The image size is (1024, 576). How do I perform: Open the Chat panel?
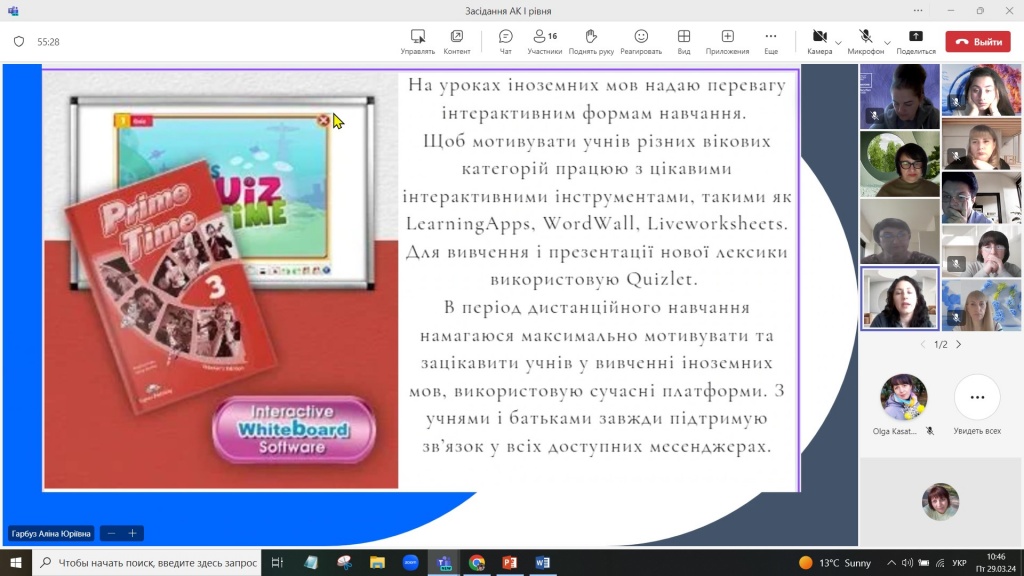click(x=505, y=41)
